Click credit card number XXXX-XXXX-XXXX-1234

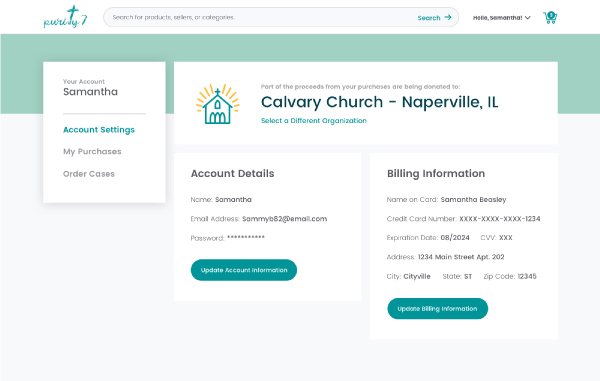[500, 219]
